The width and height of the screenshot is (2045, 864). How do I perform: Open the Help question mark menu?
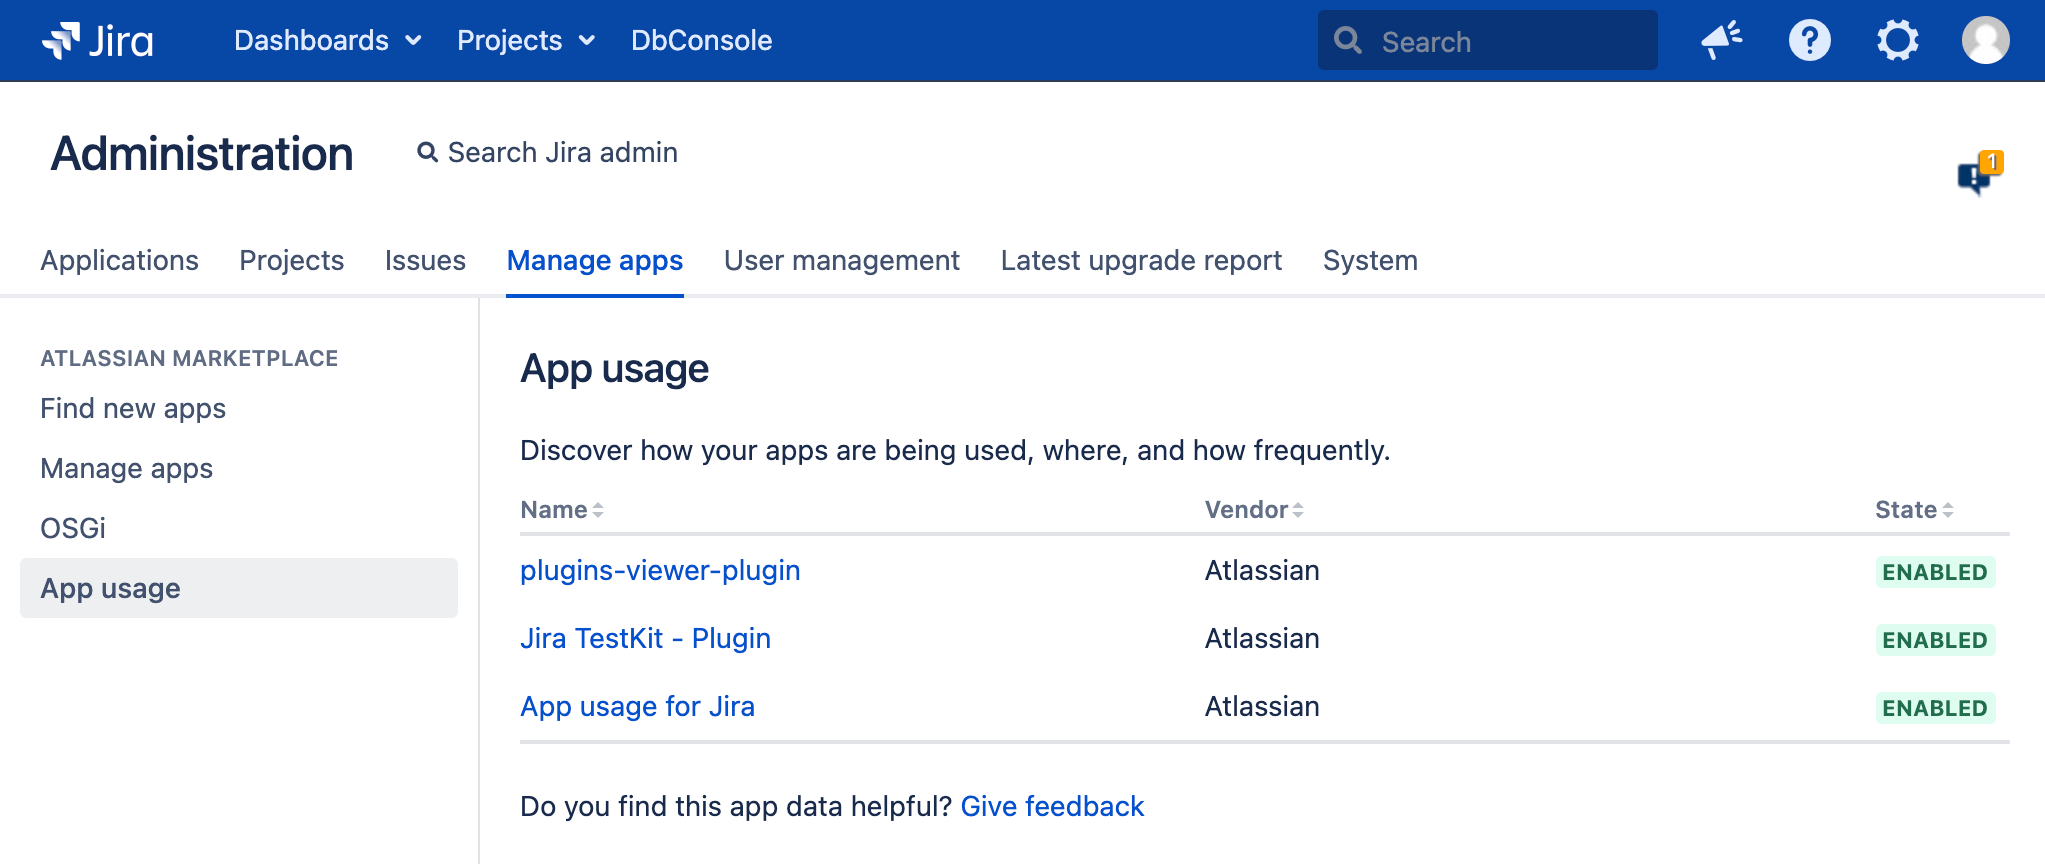[x=1809, y=41]
